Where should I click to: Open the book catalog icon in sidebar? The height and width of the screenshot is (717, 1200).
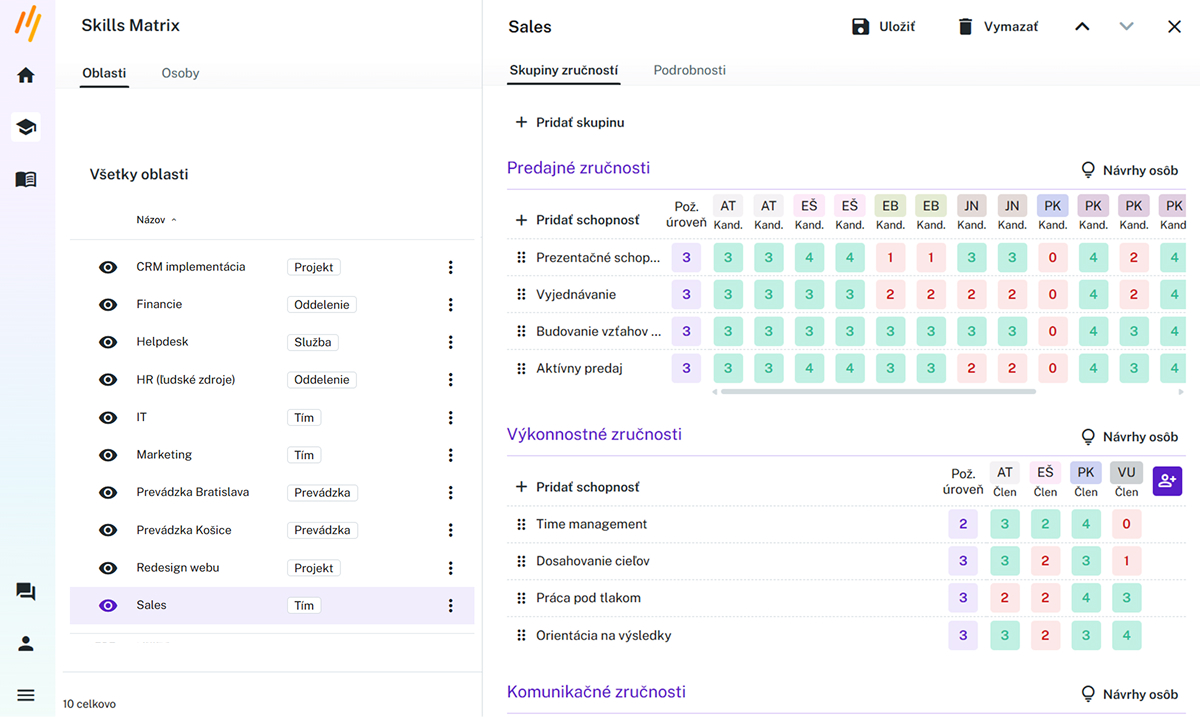(x=26, y=180)
